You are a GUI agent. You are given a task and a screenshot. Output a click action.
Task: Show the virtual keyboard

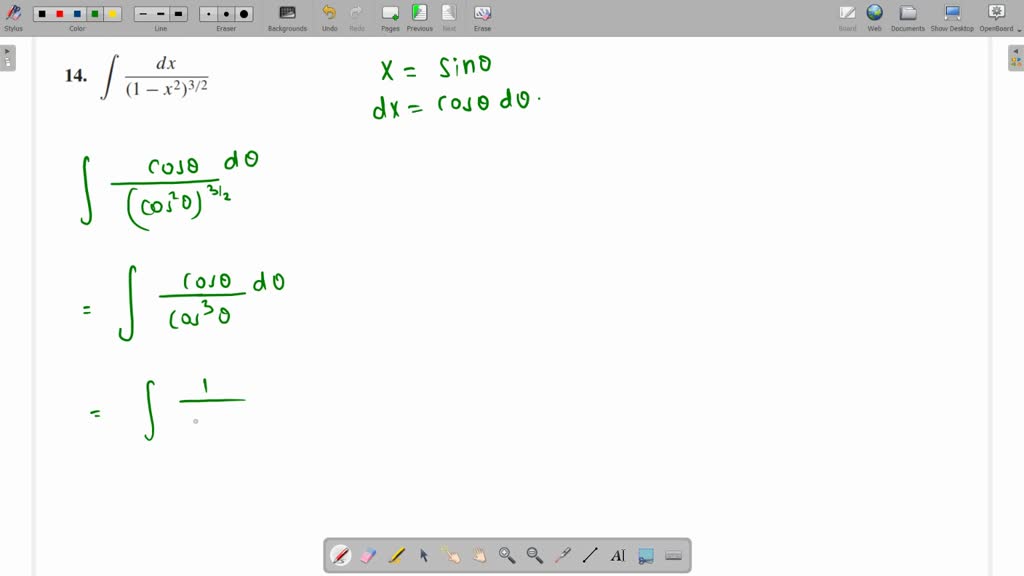pos(673,555)
